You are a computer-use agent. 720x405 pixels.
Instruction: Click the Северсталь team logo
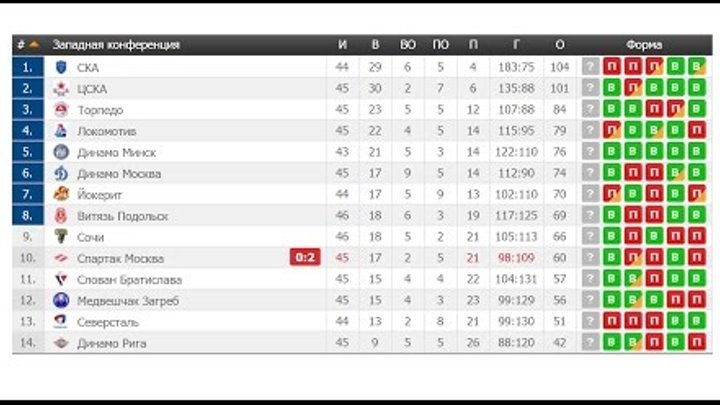coord(62,322)
